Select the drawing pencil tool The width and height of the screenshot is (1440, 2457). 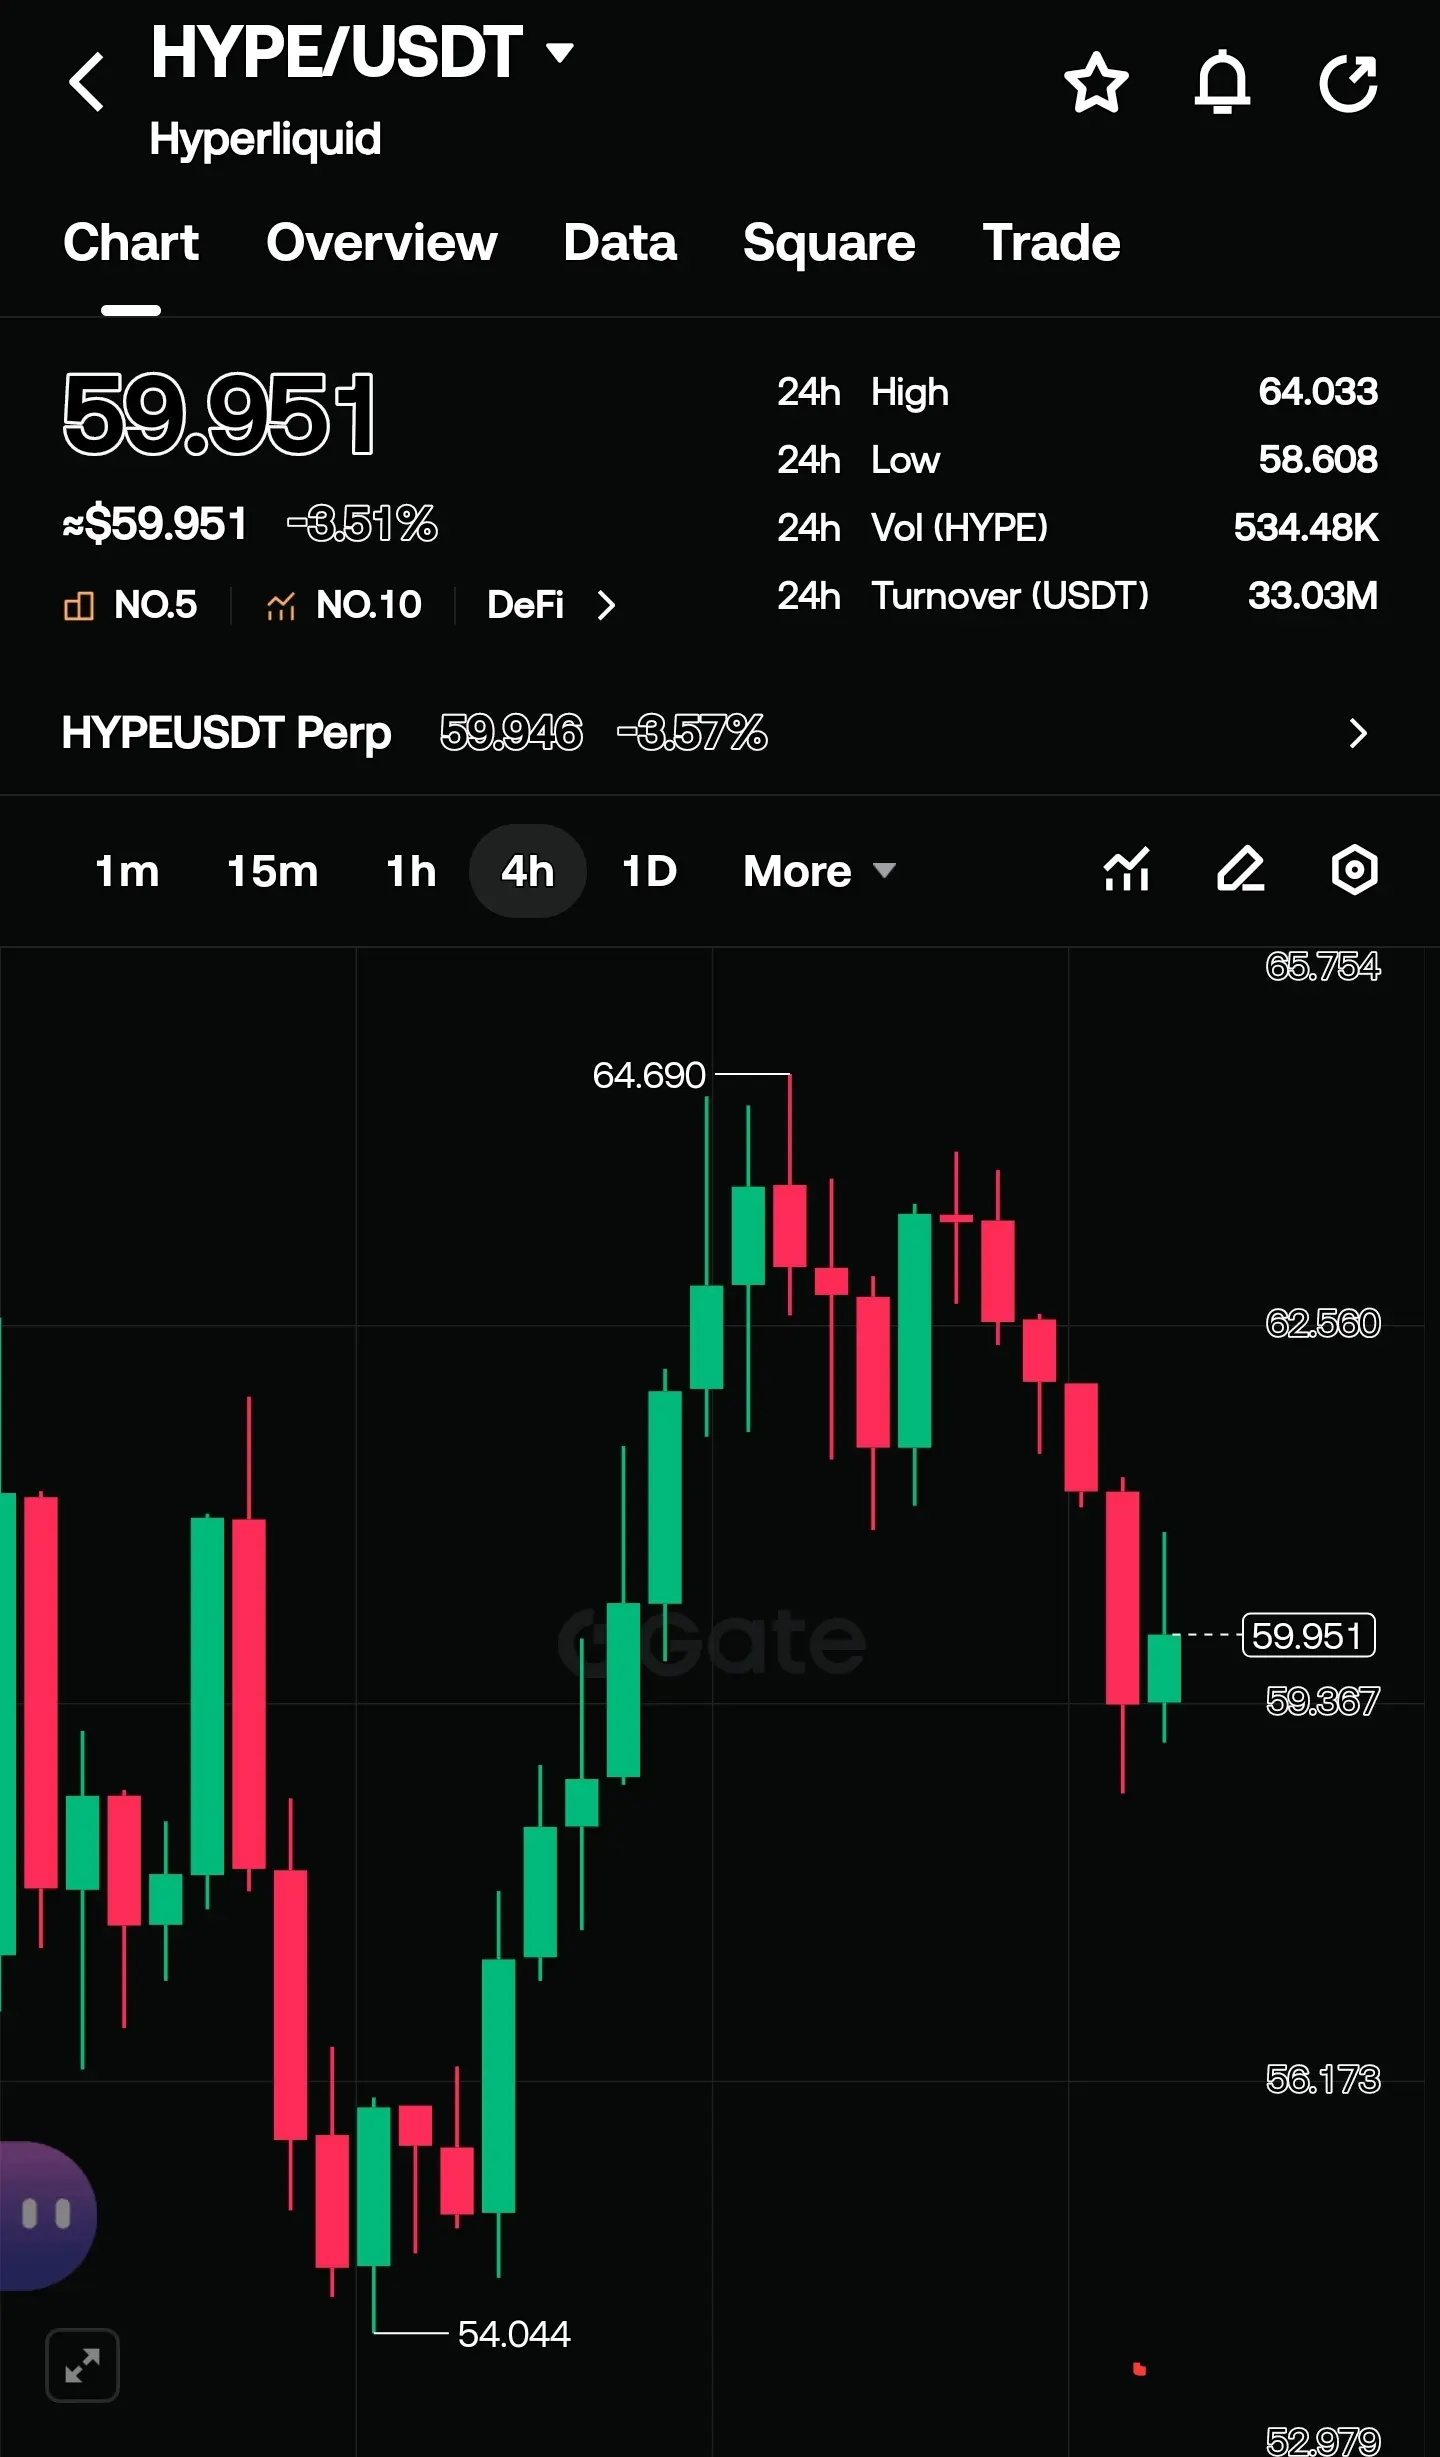pos(1241,869)
